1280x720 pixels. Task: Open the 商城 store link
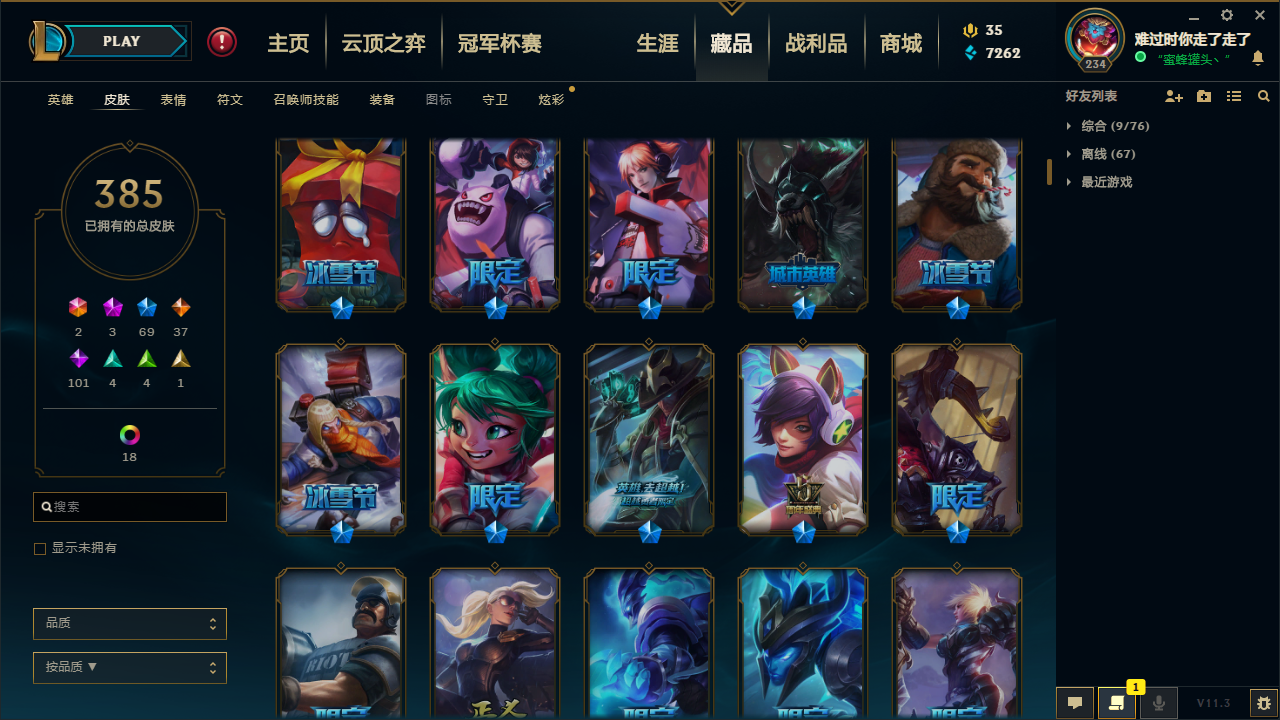[901, 43]
